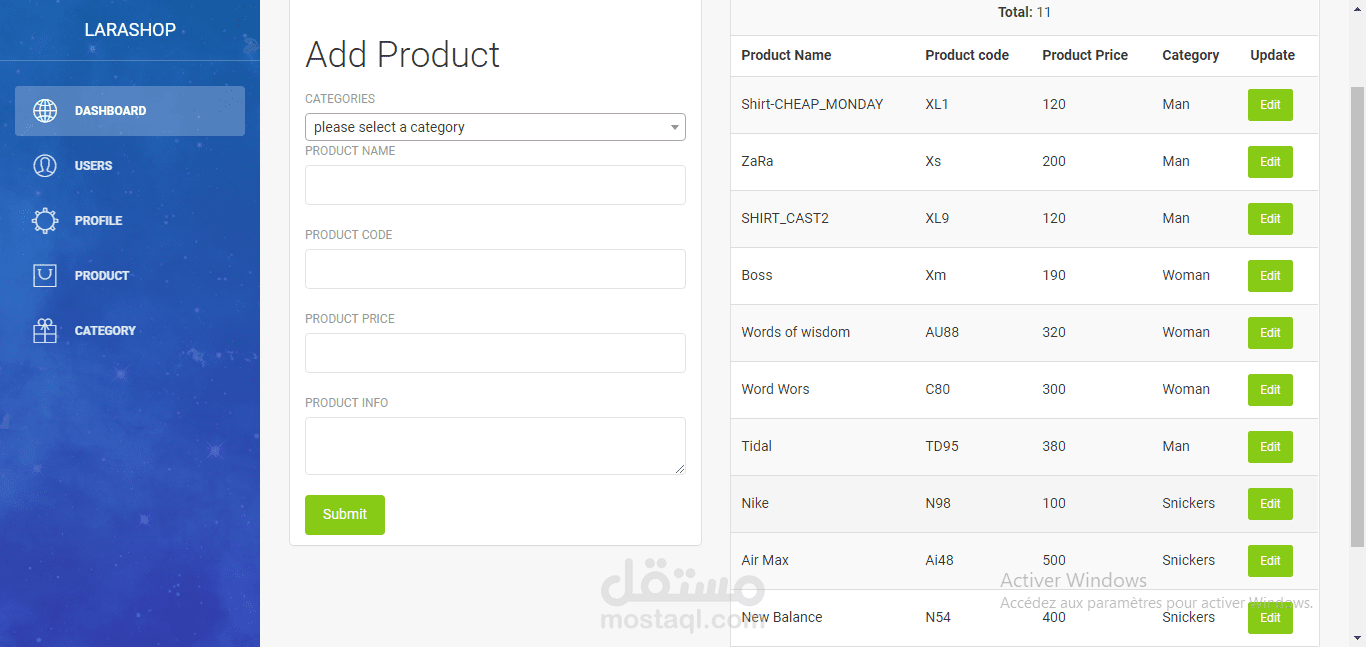The height and width of the screenshot is (647, 1366).
Task: Click the Product Price input box
Action: [x=495, y=353]
